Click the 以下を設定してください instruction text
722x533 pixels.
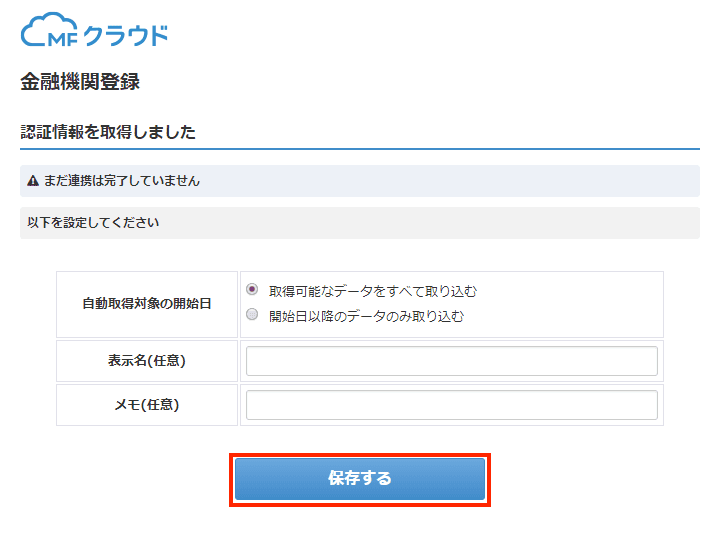pos(90,222)
